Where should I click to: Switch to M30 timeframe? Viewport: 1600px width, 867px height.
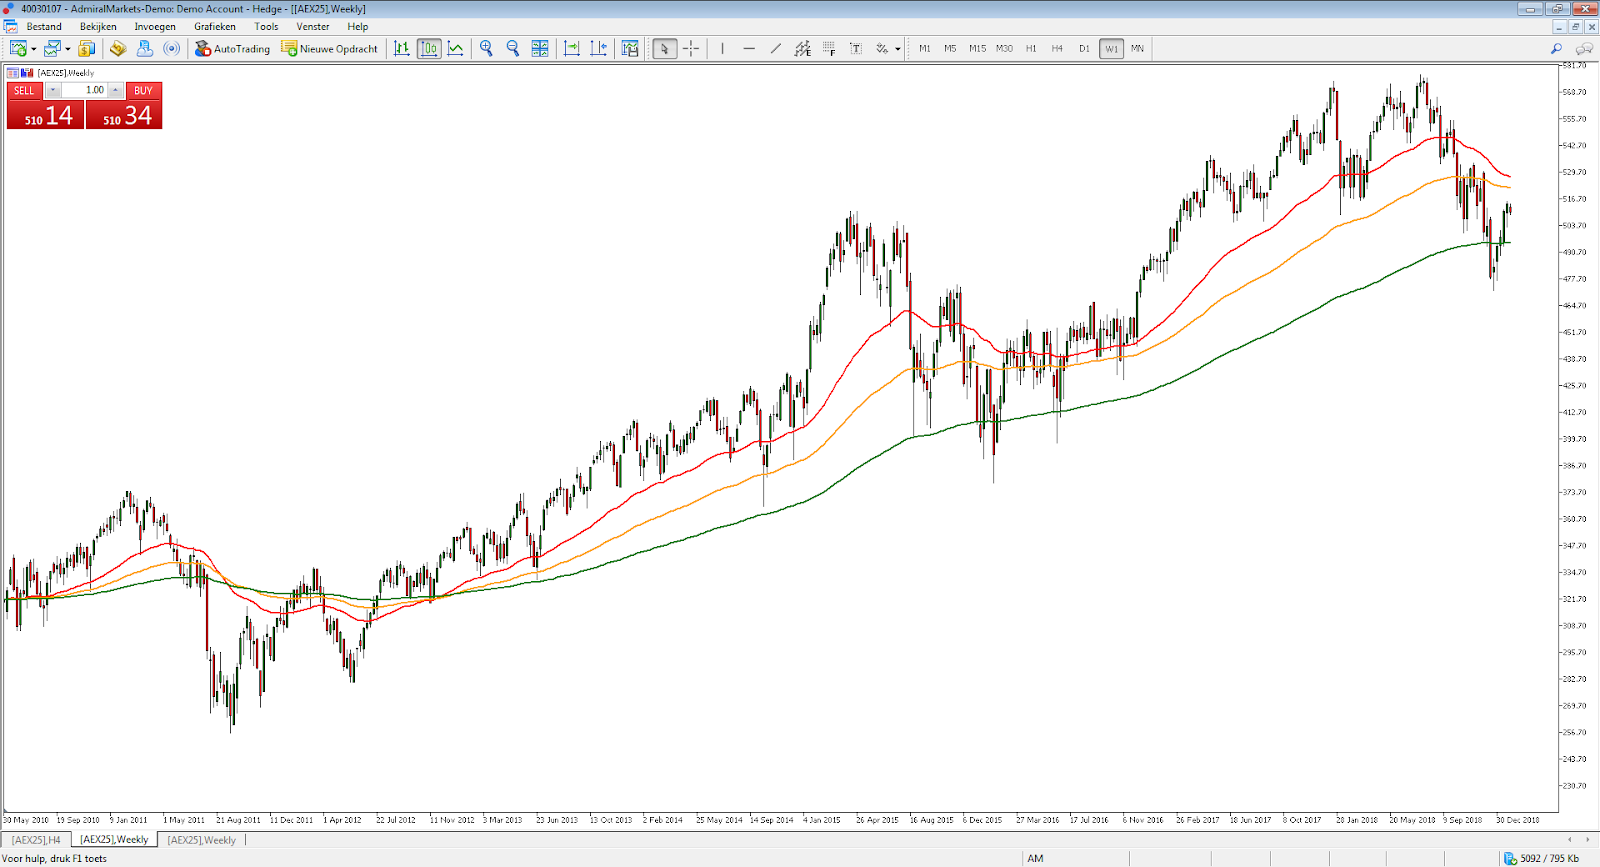coord(1004,48)
